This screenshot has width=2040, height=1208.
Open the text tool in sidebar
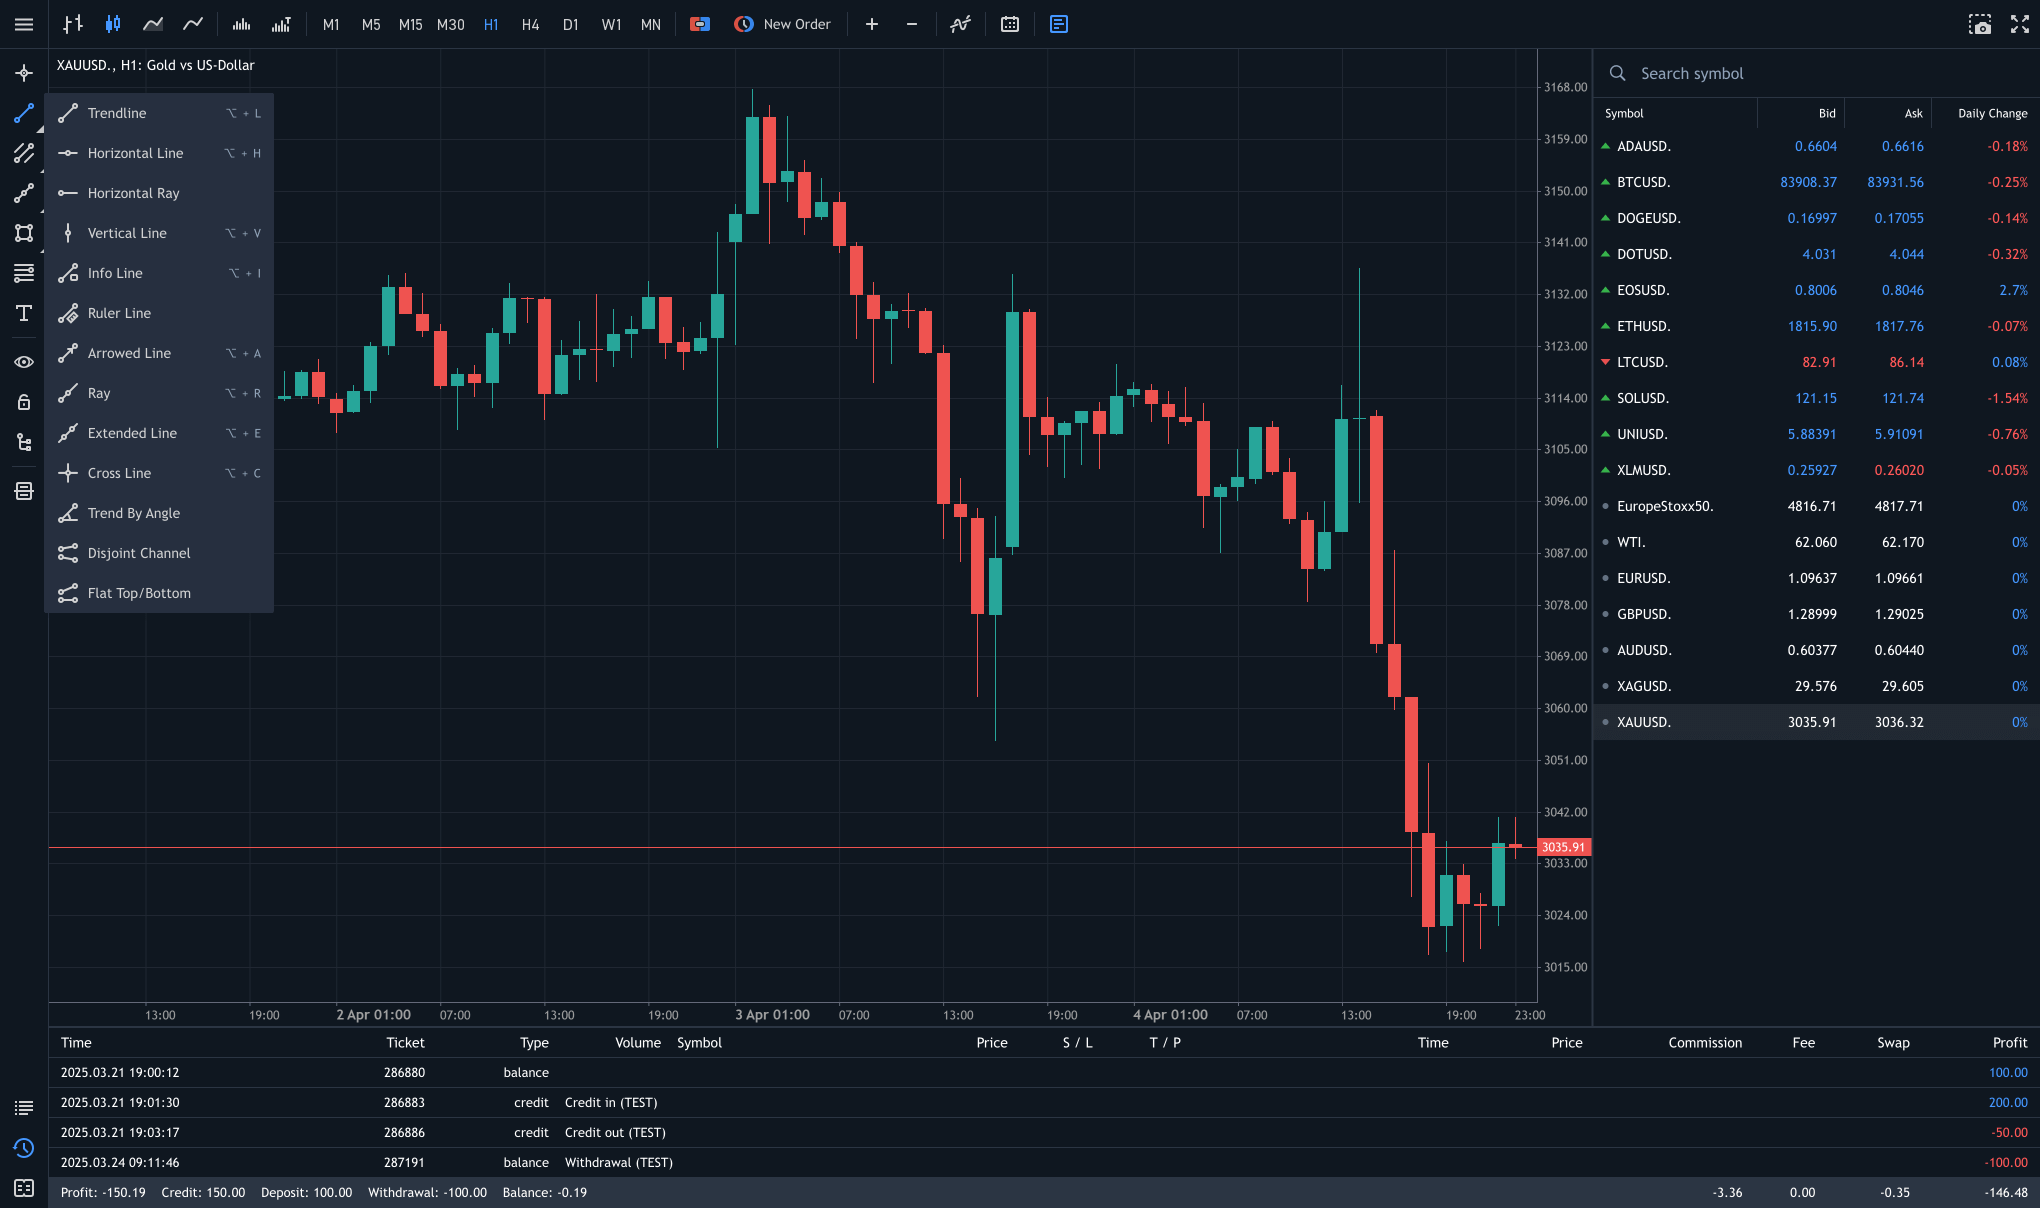[x=24, y=313]
